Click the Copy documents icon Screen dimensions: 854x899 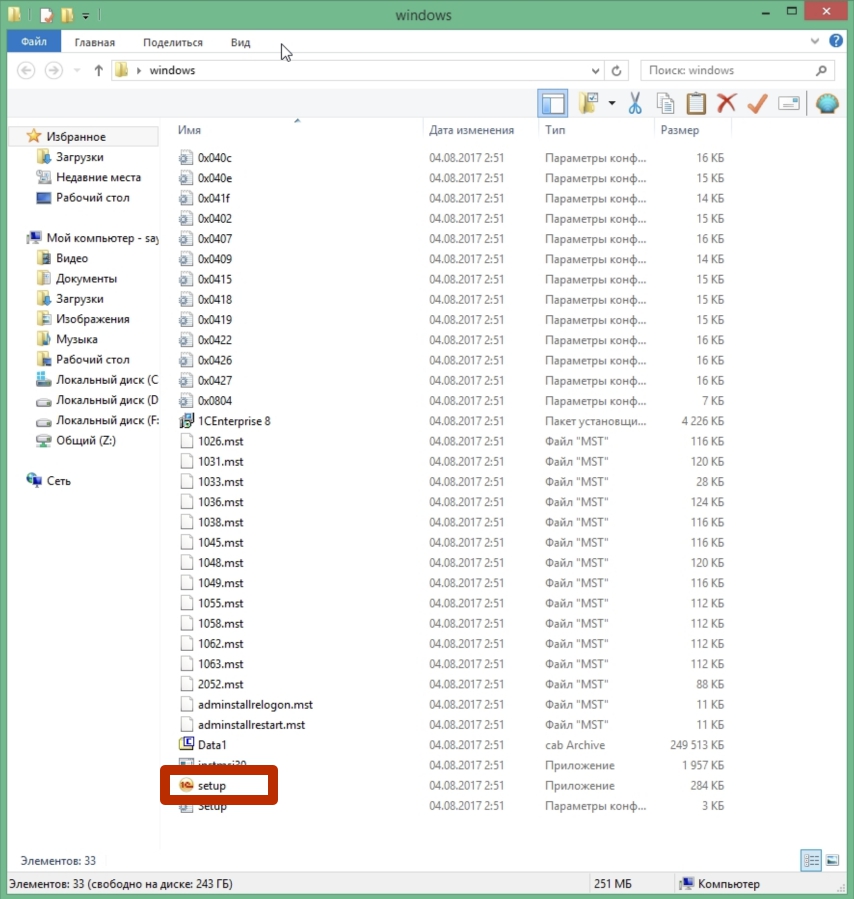click(x=666, y=103)
